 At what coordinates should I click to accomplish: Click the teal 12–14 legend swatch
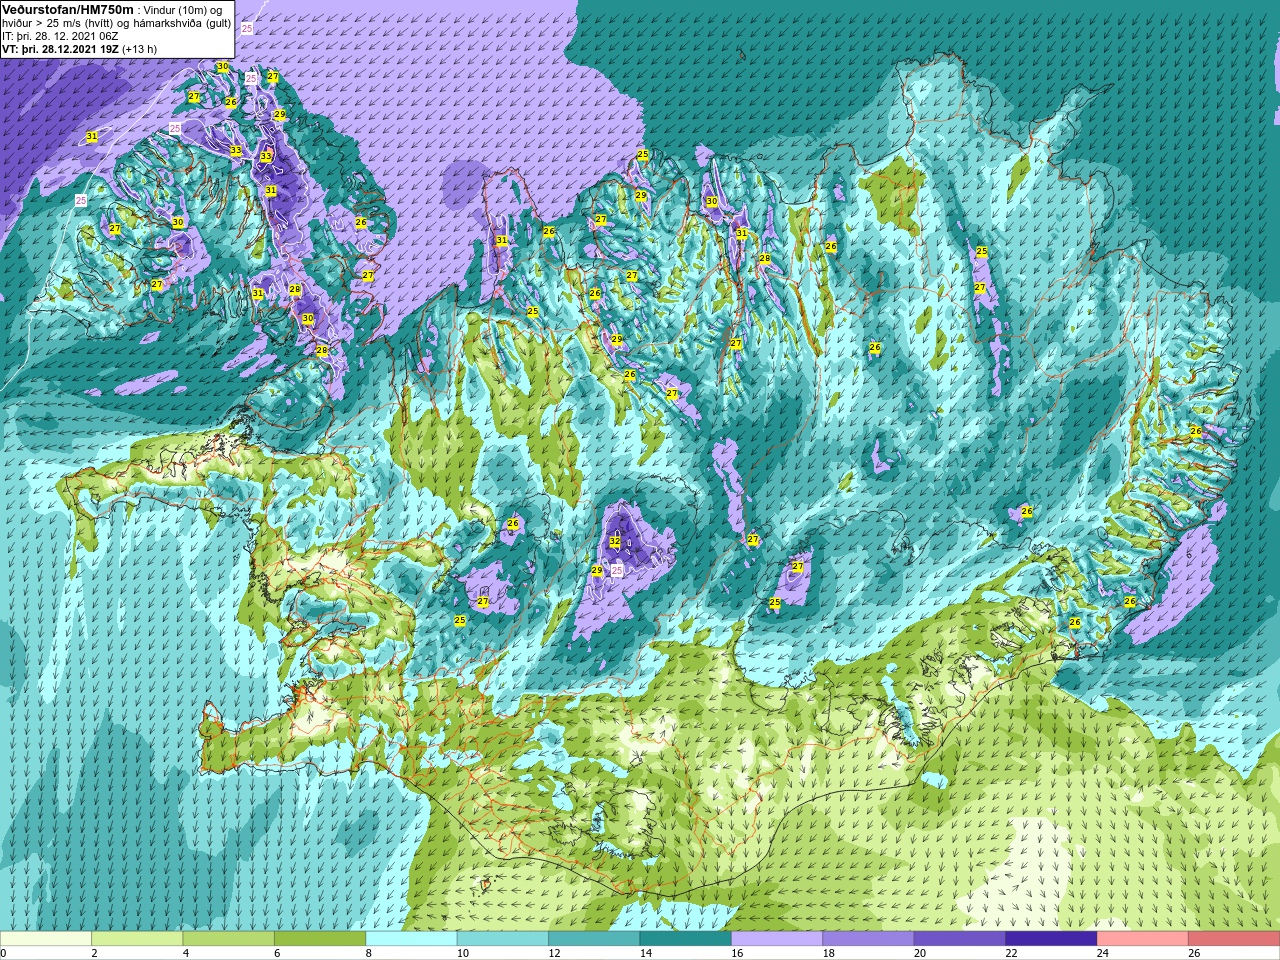click(x=594, y=939)
